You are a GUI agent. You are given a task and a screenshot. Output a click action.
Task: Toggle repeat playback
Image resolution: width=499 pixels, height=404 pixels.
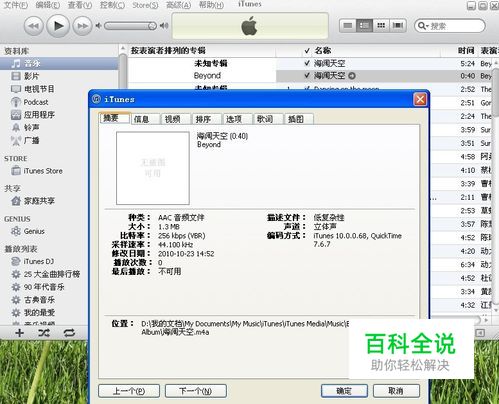pos(69,333)
